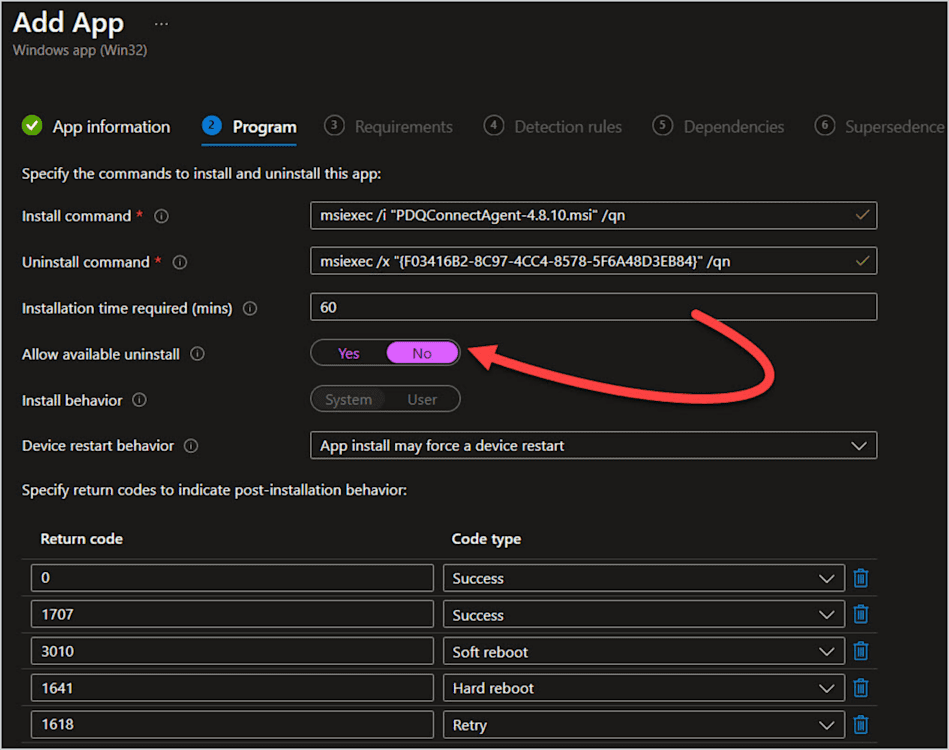This screenshot has height=750, width=949.
Task: Delete the return code 0 row
Action: [x=861, y=578]
